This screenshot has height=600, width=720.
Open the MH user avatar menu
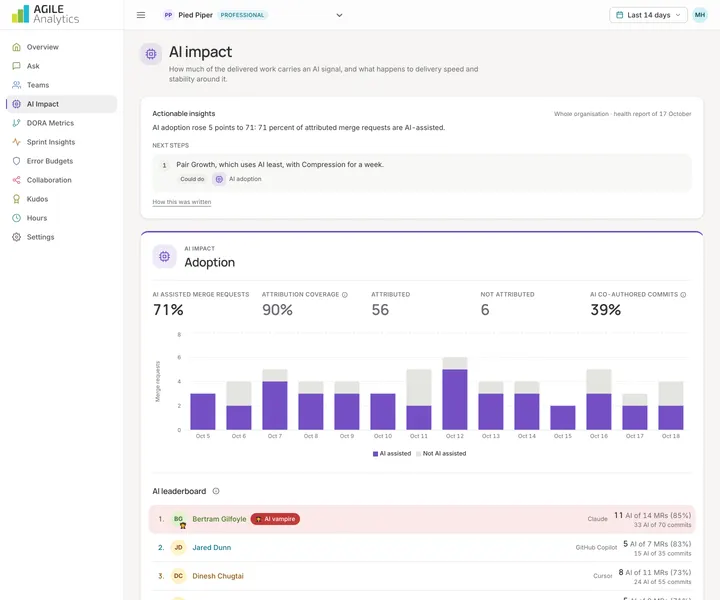[700, 15]
